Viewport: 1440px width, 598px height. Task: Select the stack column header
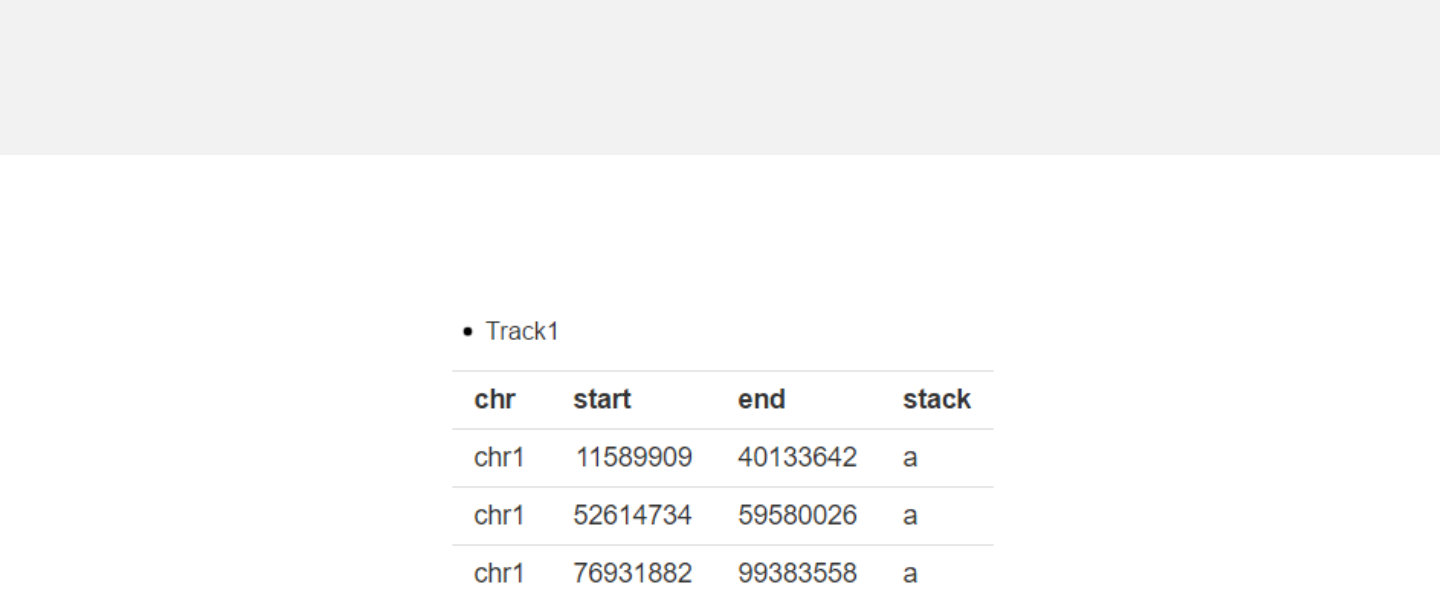937,399
